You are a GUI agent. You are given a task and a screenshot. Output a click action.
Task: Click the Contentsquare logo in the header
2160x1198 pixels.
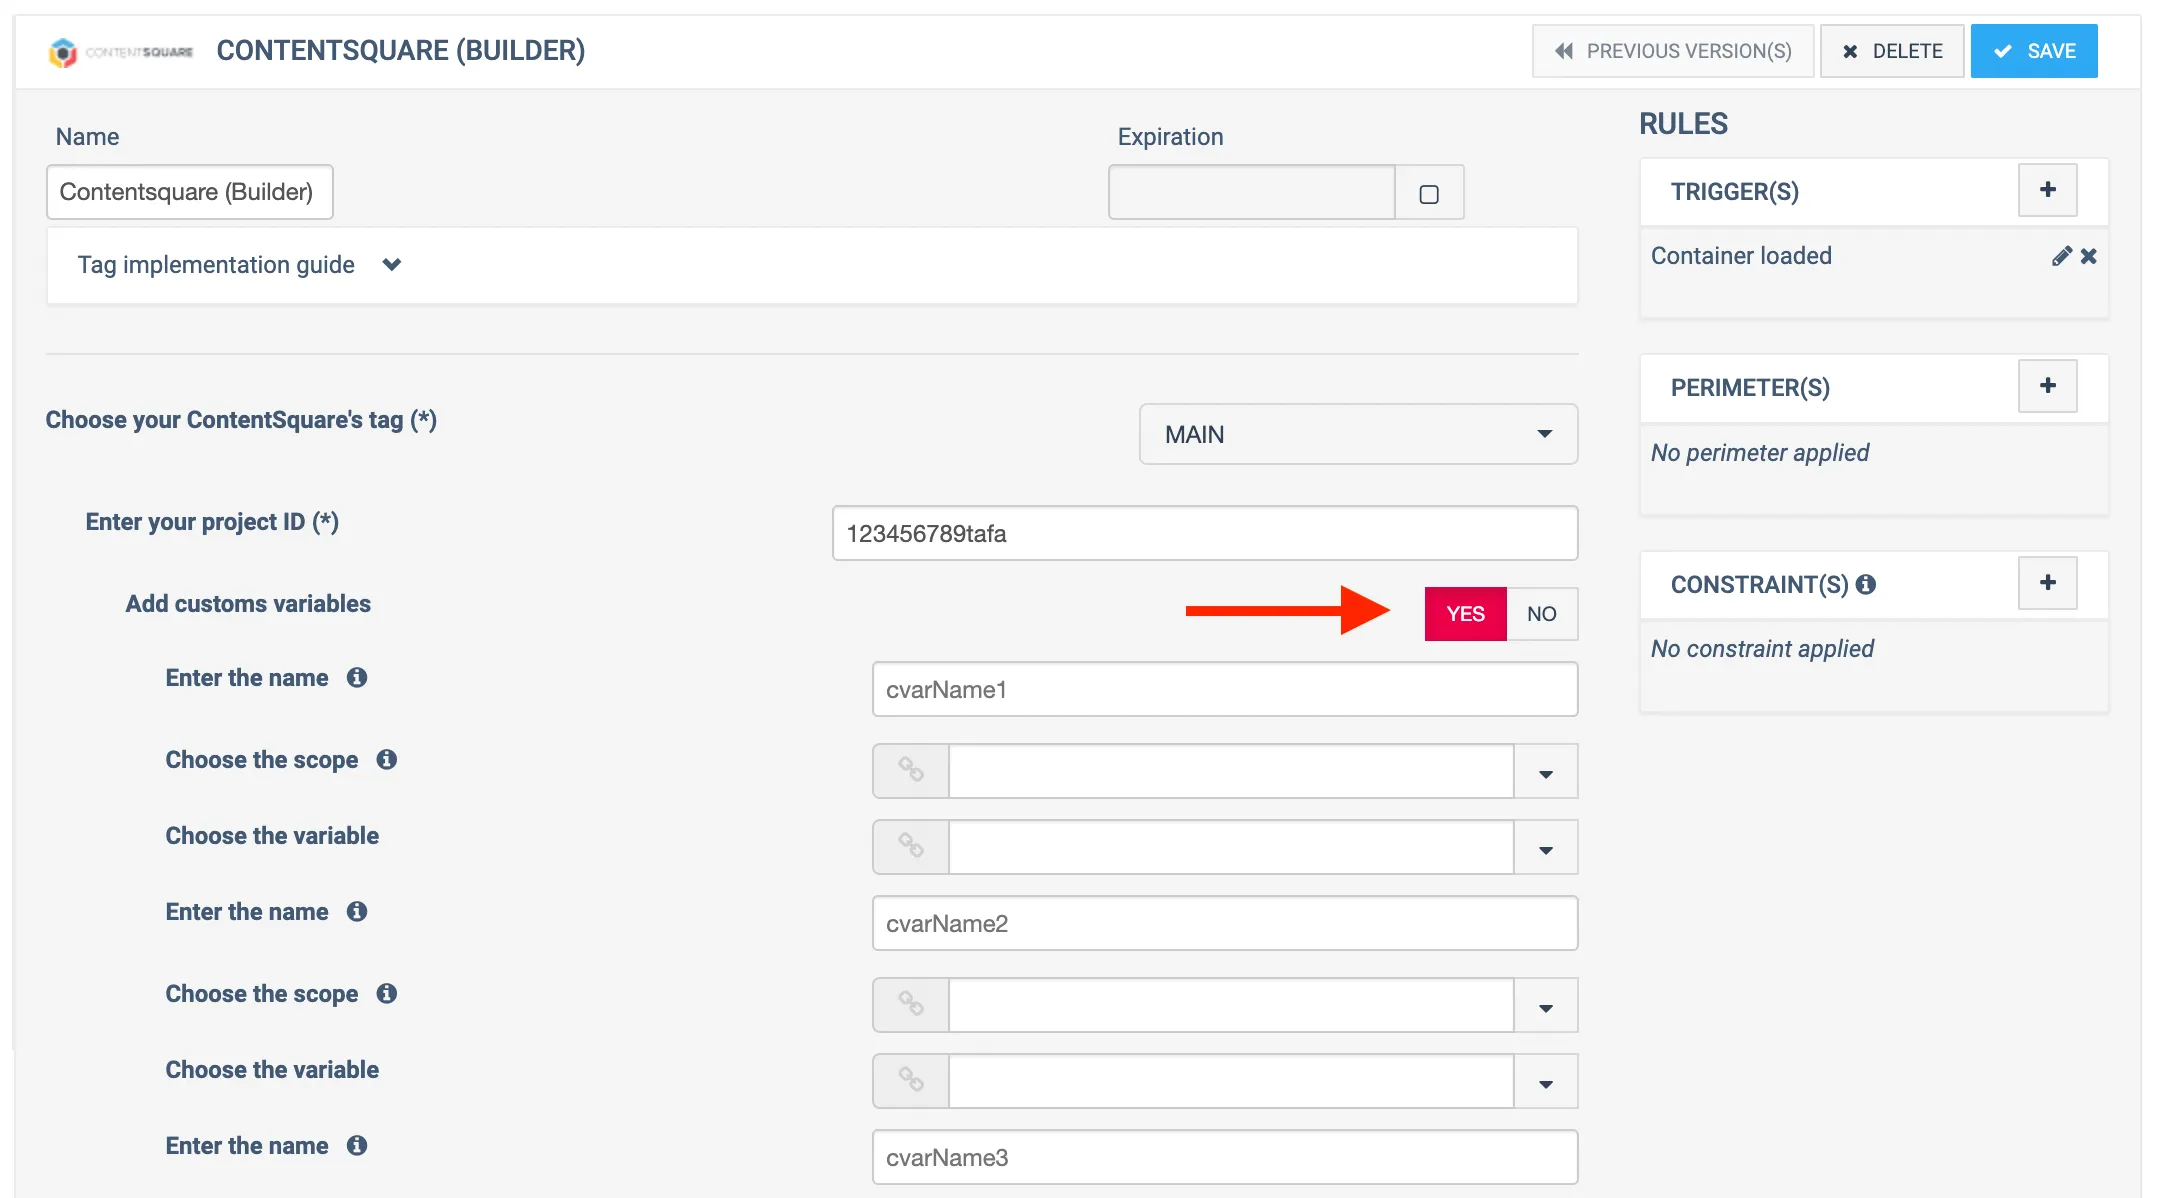[x=120, y=51]
